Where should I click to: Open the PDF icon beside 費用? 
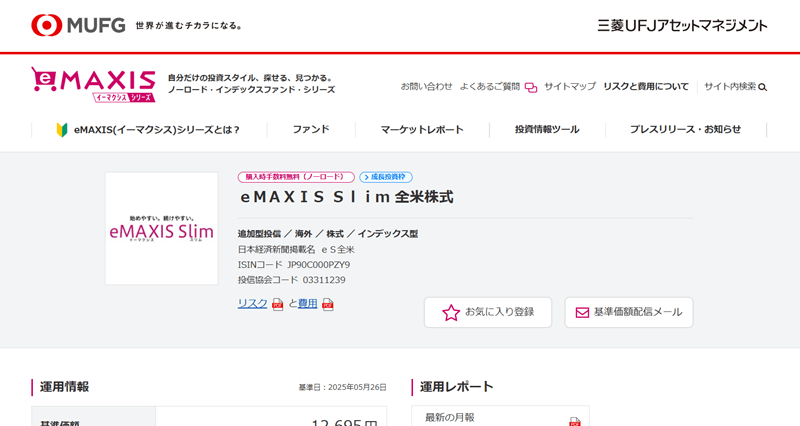click(328, 305)
